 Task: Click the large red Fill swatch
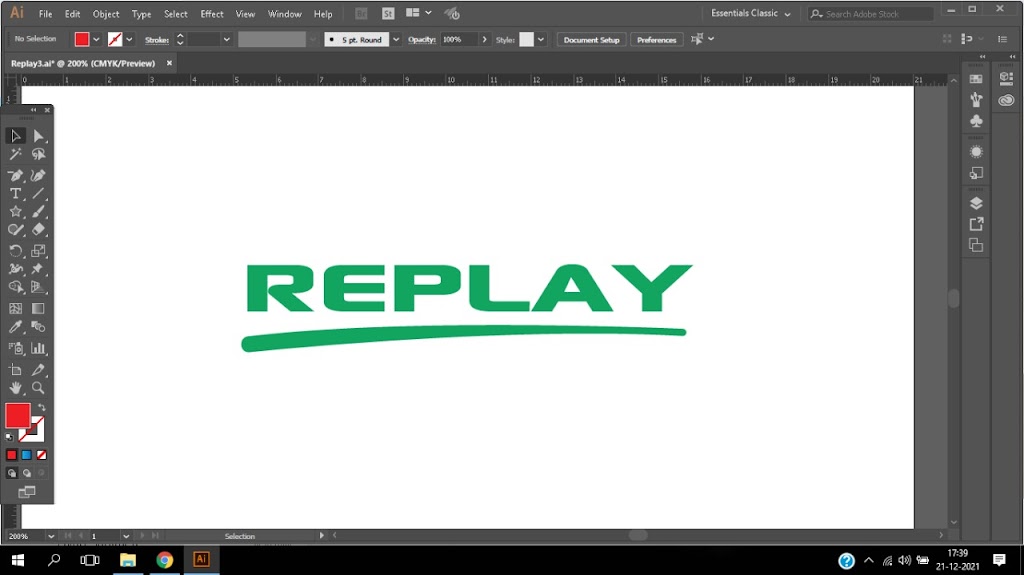18,416
